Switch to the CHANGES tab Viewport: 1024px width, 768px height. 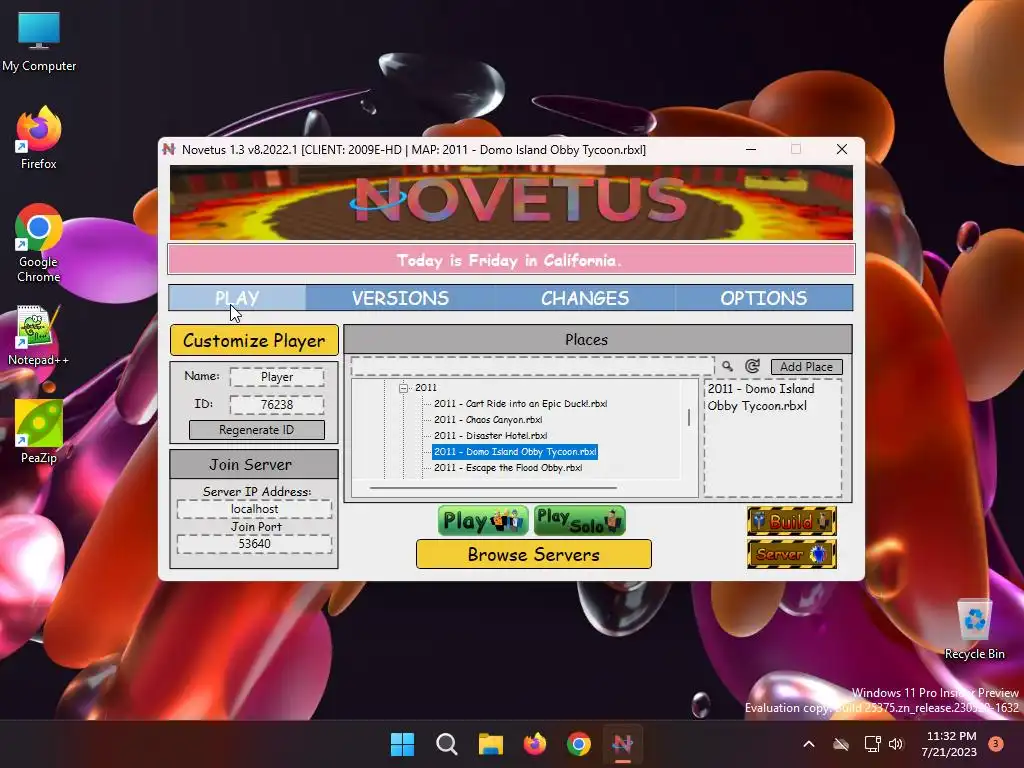tap(585, 298)
